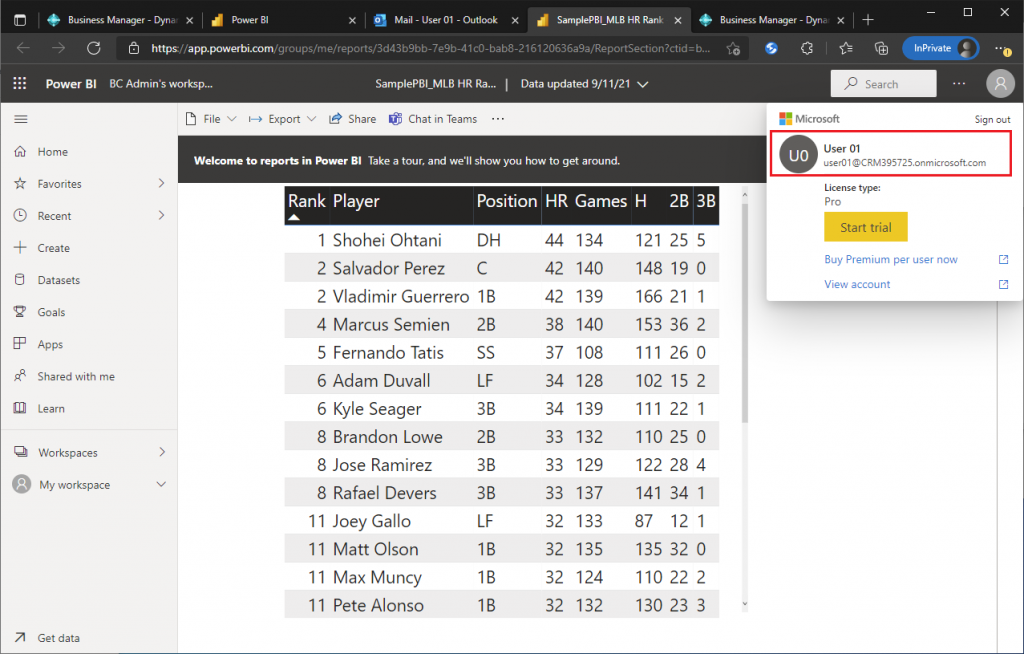Open the Power BI app launcher waffle
The height and width of the screenshot is (654, 1024).
pyautogui.click(x=20, y=84)
